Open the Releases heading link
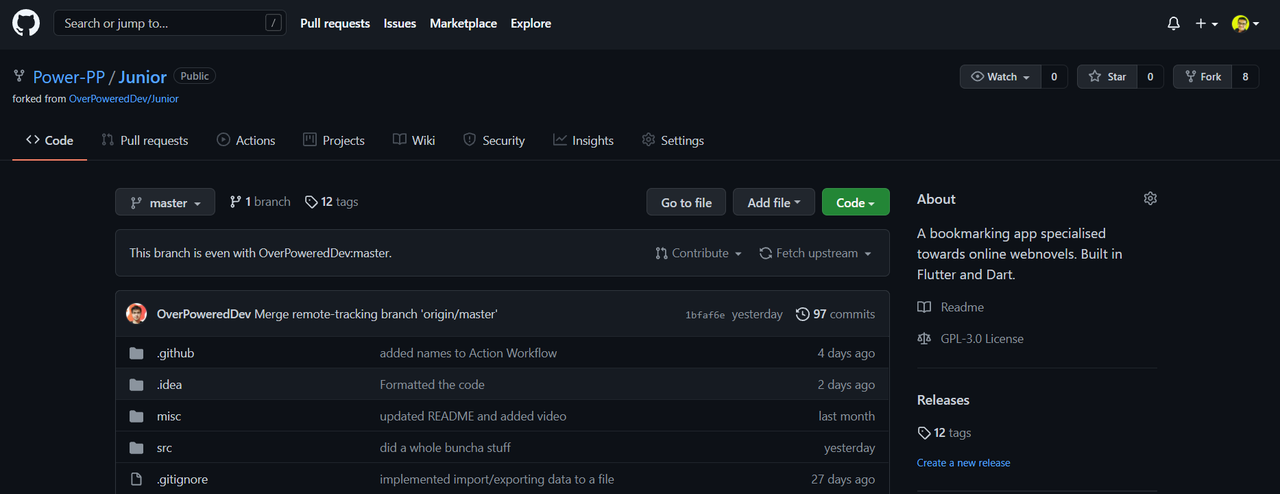Screen dimensions: 1280x494 [x=943, y=400]
